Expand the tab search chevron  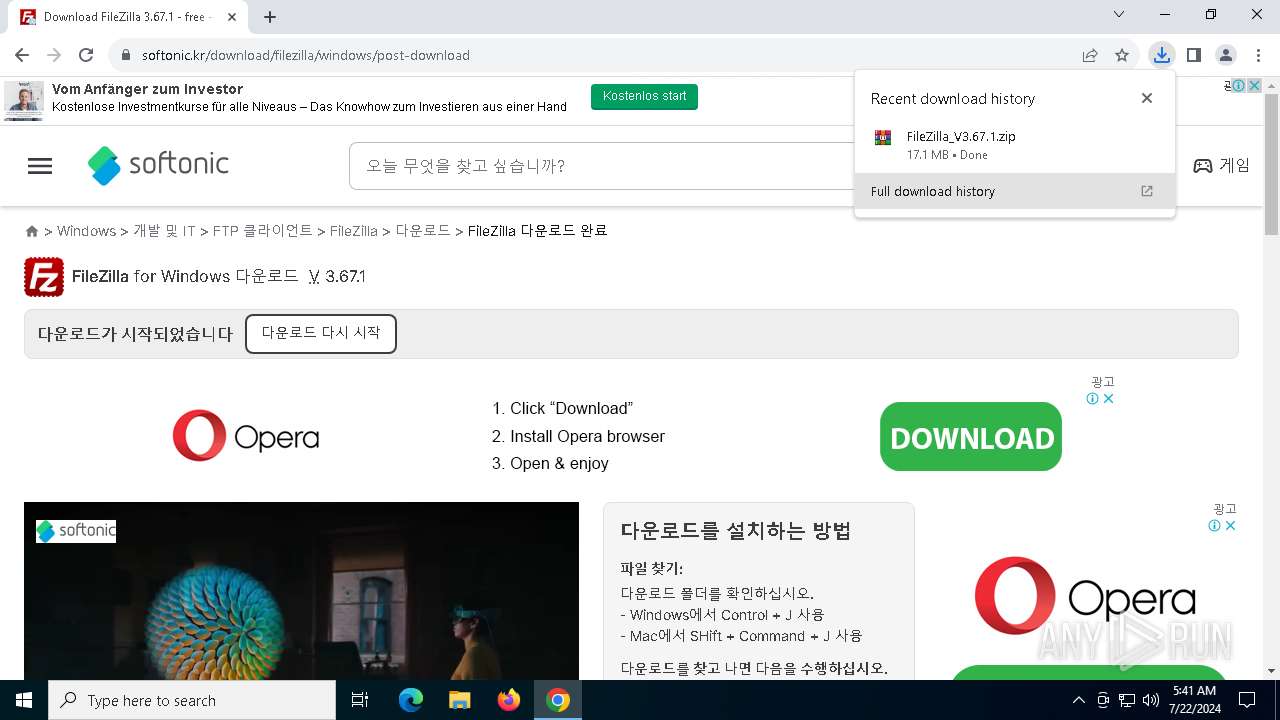1119,14
